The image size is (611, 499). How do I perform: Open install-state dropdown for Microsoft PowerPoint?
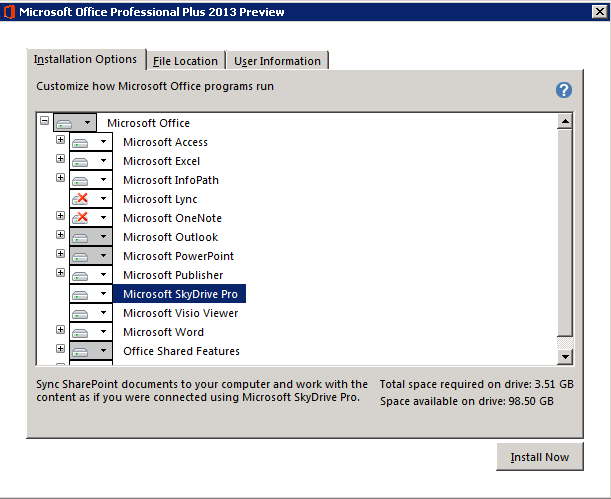[91, 256]
